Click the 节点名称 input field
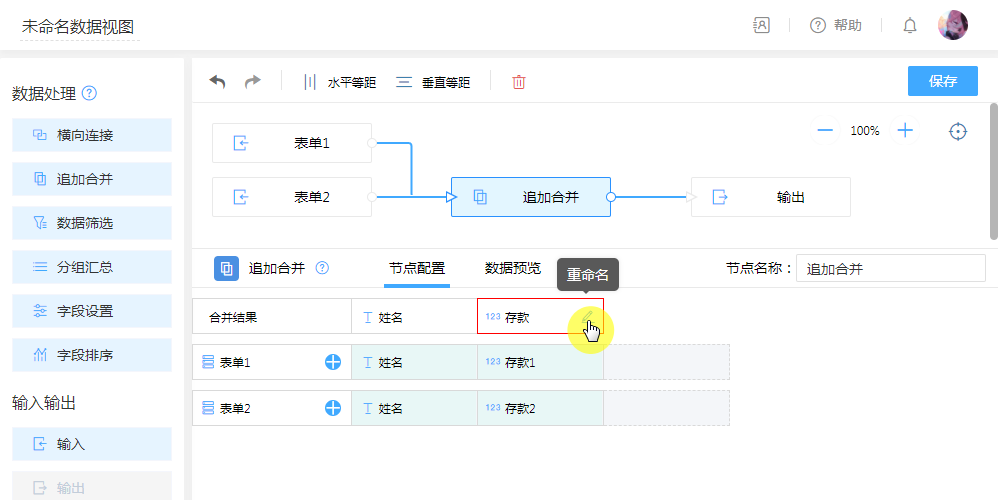998x500 pixels. point(890,268)
